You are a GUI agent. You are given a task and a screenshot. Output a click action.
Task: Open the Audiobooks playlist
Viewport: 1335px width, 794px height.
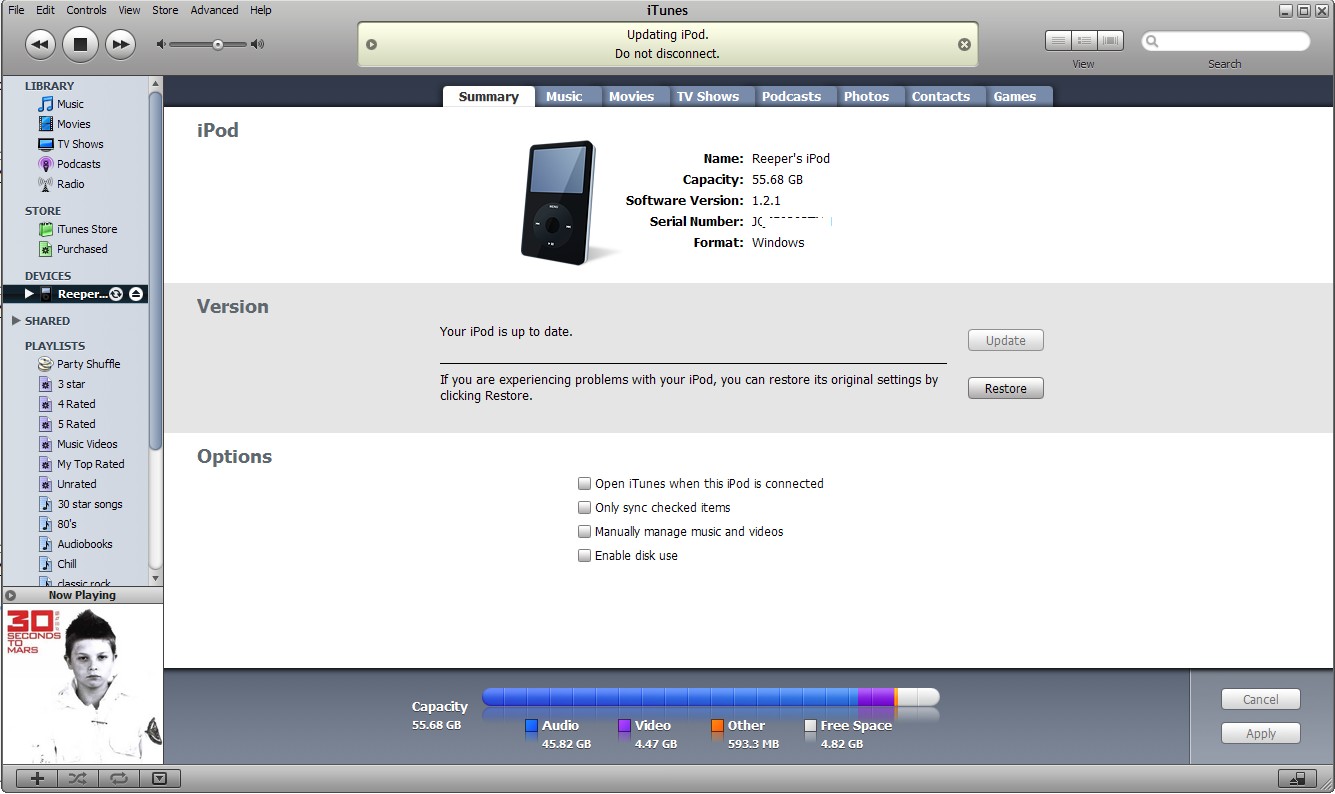coord(84,544)
